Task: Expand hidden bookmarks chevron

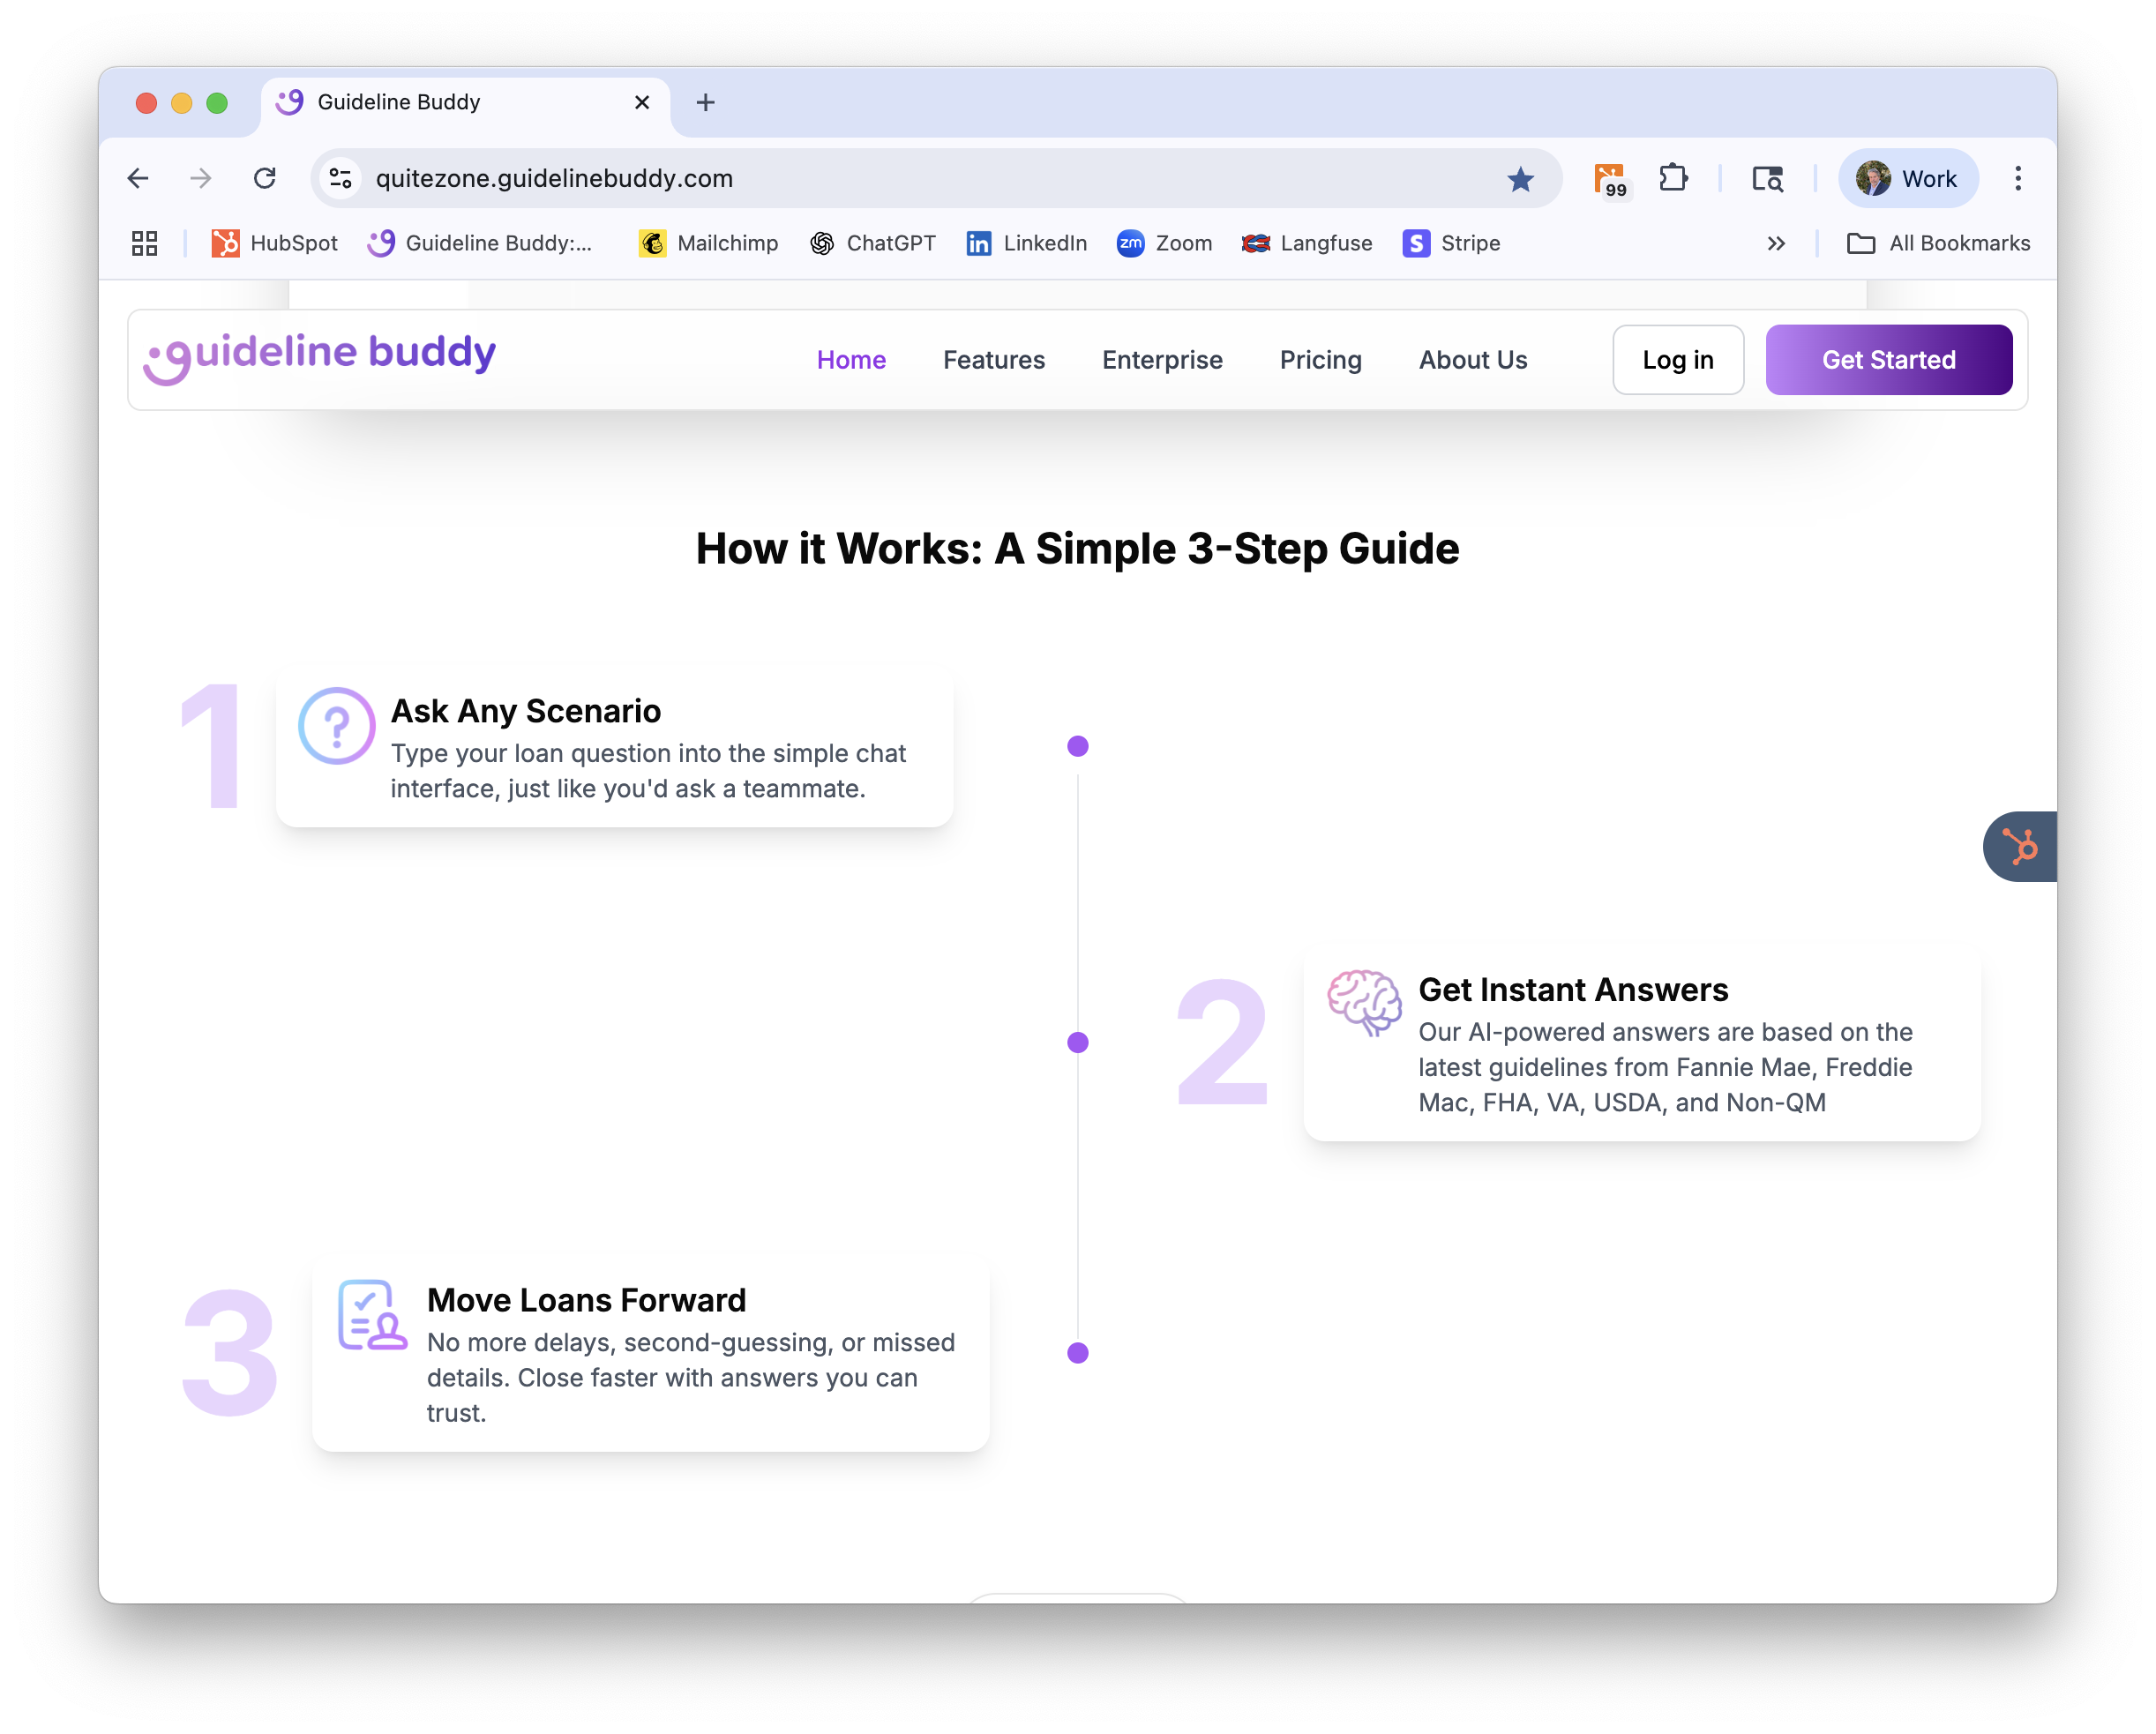Action: pos(1776,243)
